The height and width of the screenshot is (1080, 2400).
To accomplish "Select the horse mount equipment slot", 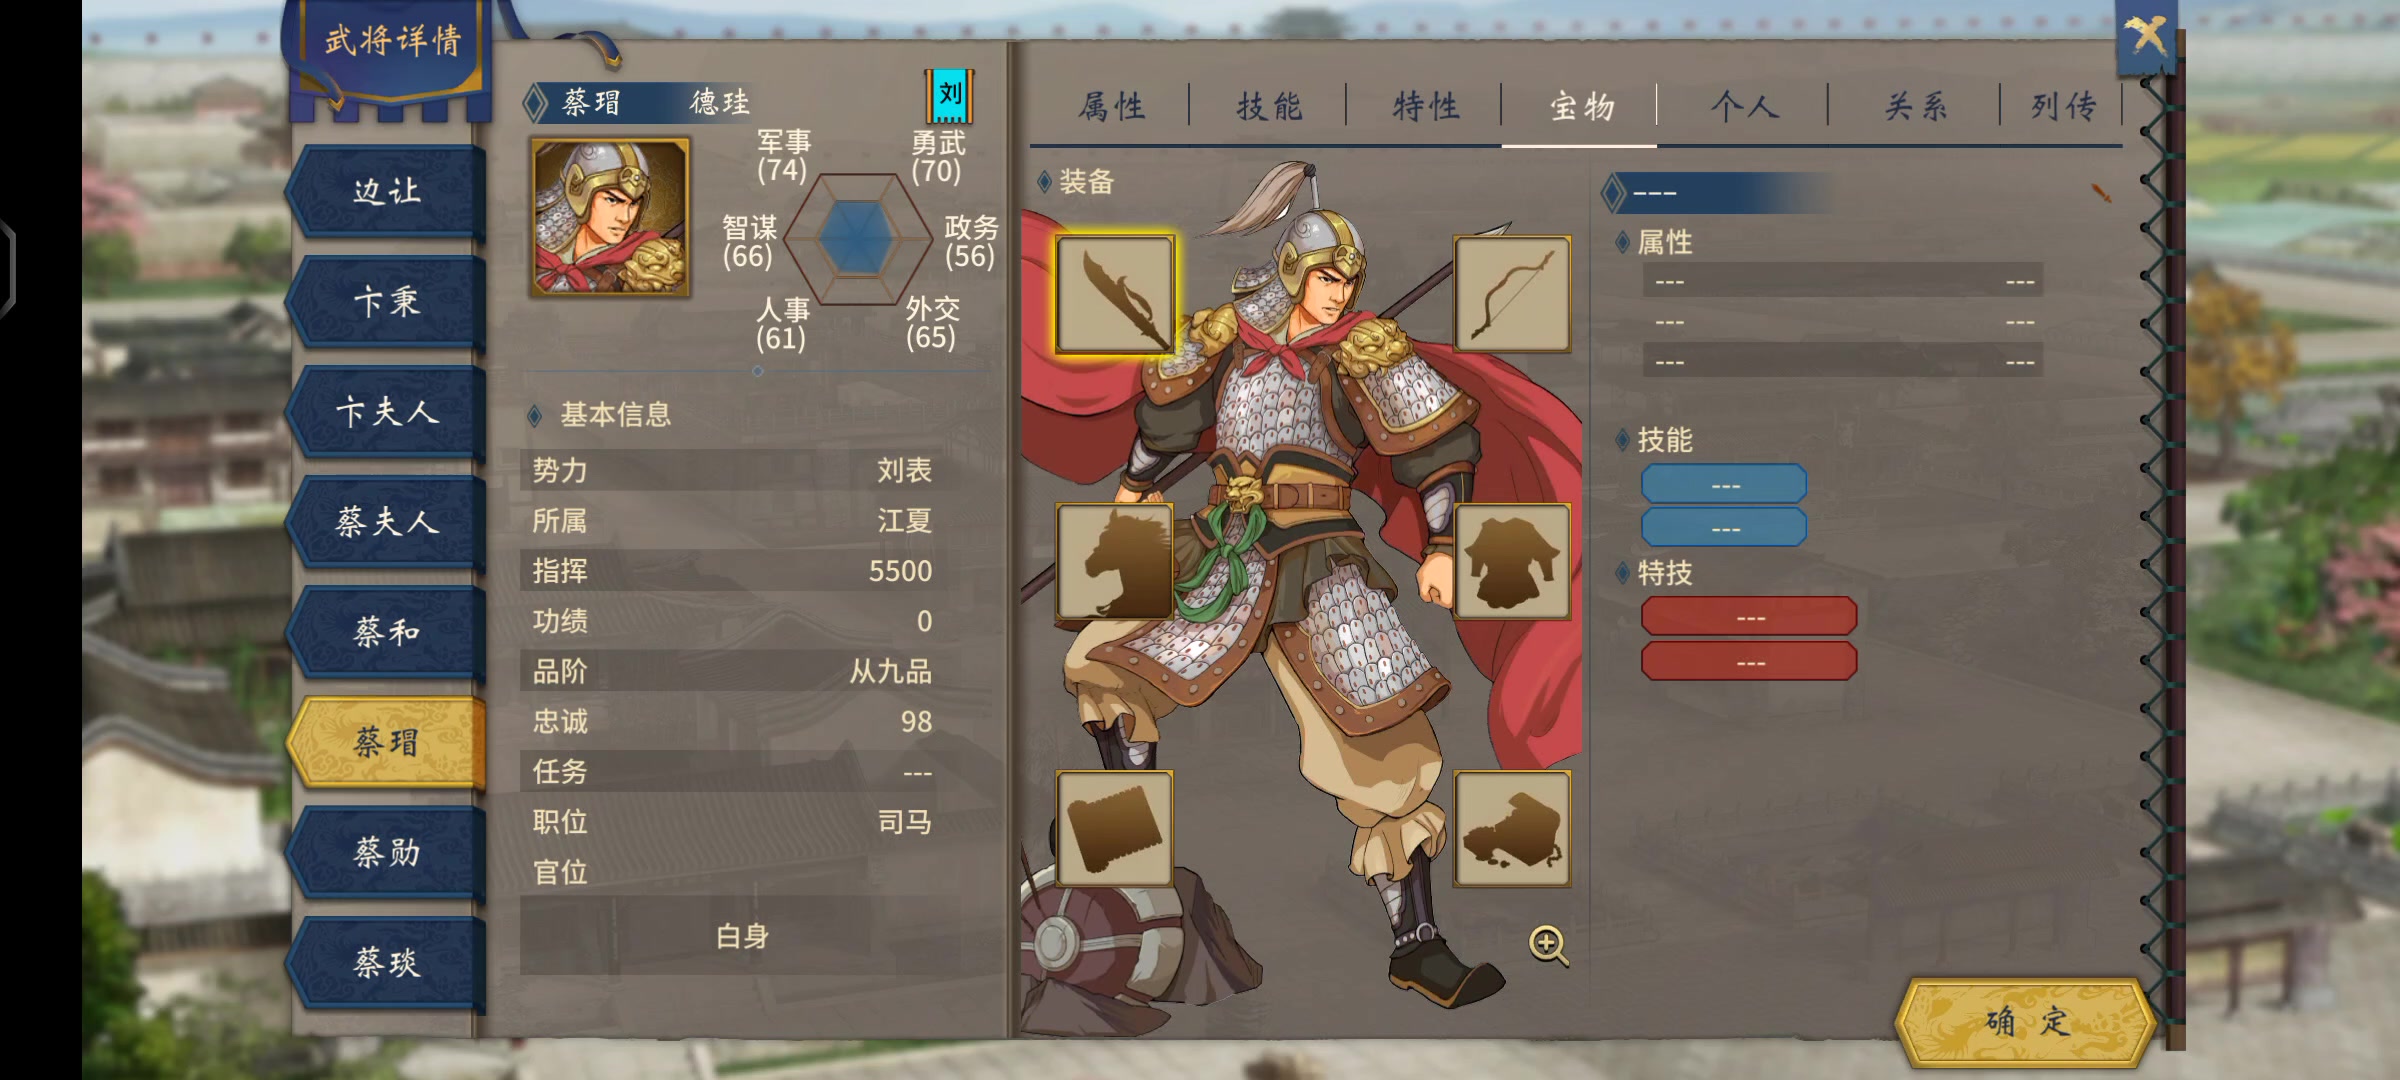I will point(1114,562).
